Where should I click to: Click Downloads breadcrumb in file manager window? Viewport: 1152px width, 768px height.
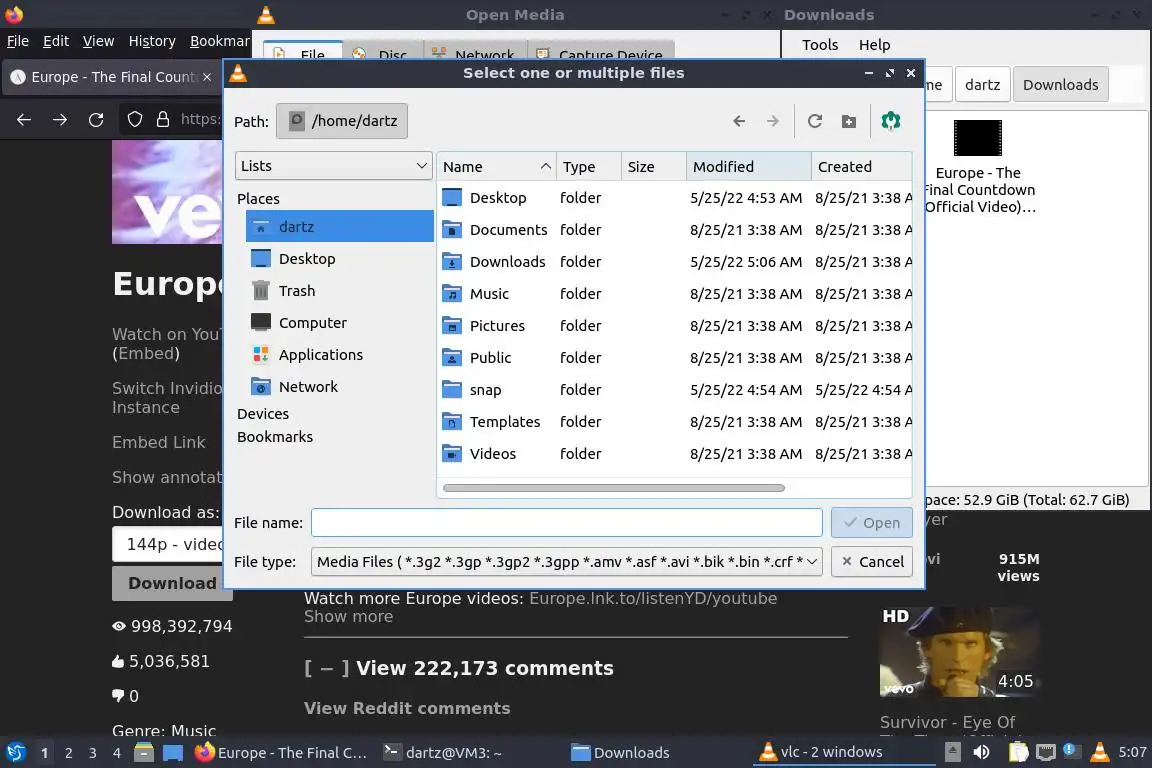tap(1060, 85)
